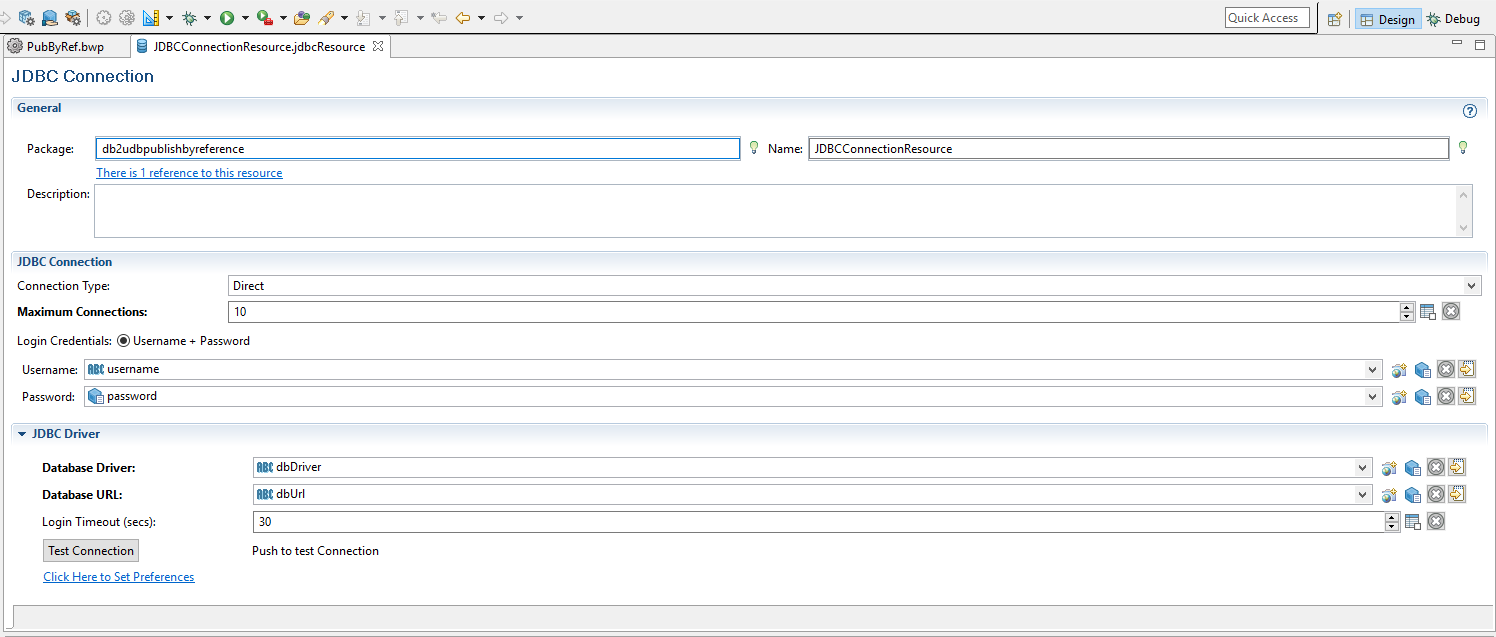Increase Login Timeout with up stepper
Screen dimensions: 1496x637
[x=1392, y=516]
